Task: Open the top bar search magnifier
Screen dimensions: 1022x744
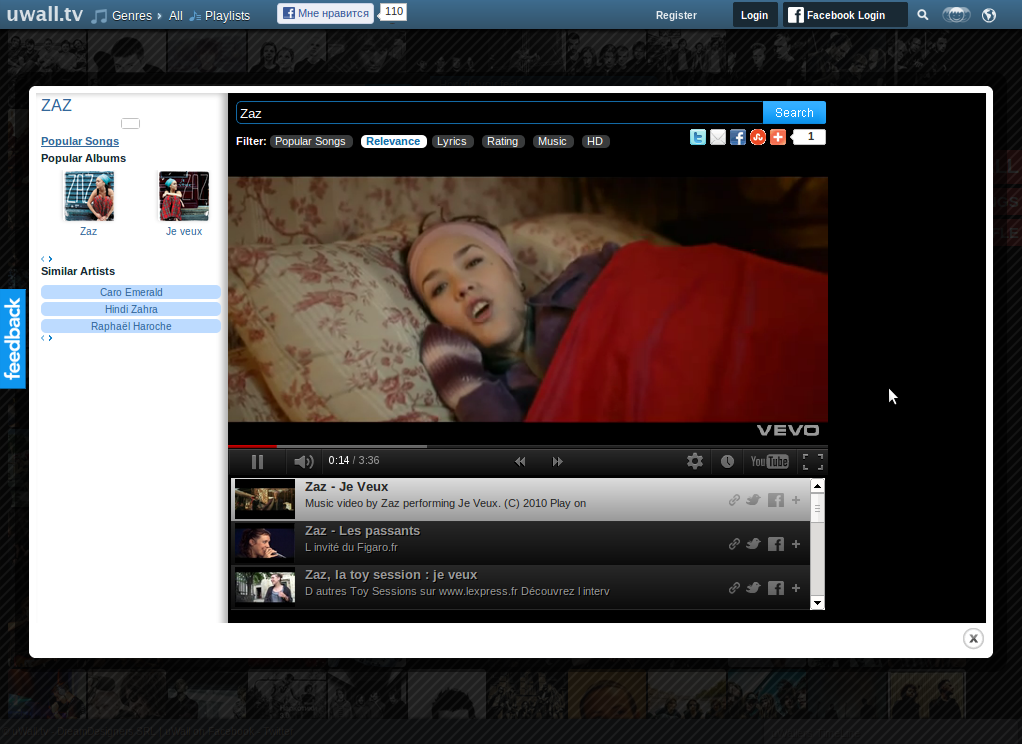Action: click(922, 15)
